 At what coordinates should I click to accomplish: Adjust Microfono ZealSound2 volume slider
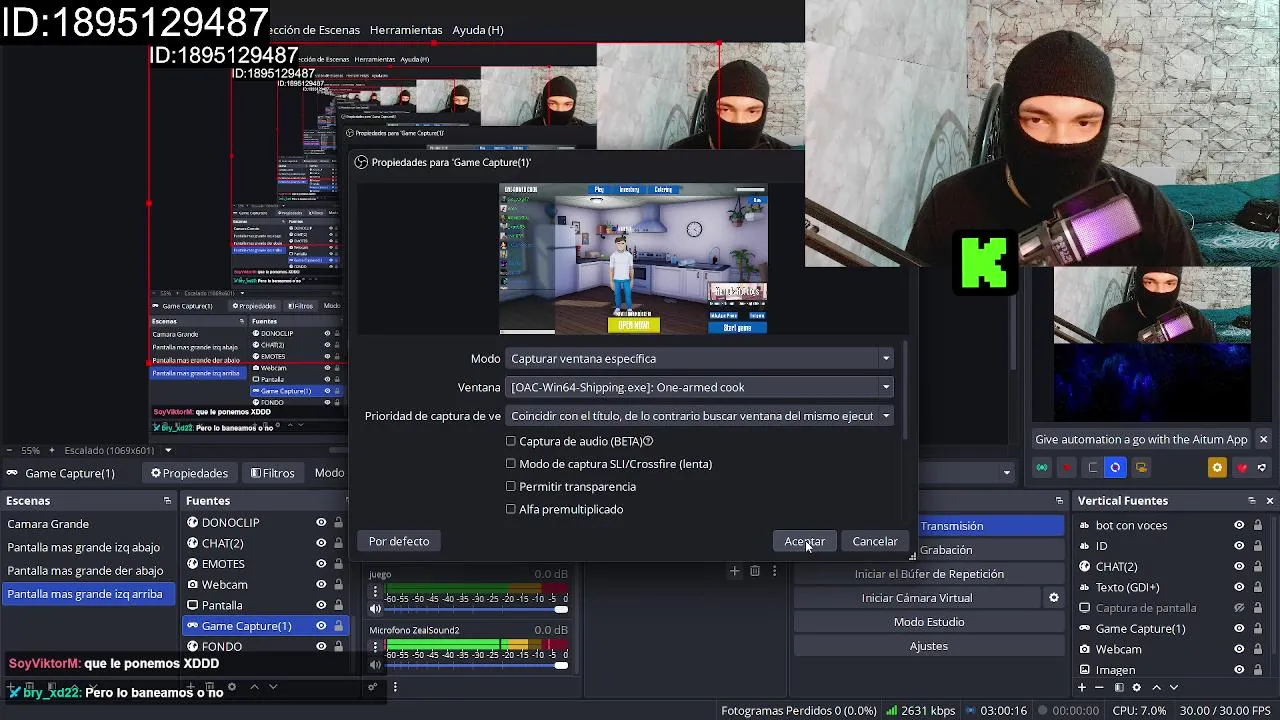click(x=477, y=665)
